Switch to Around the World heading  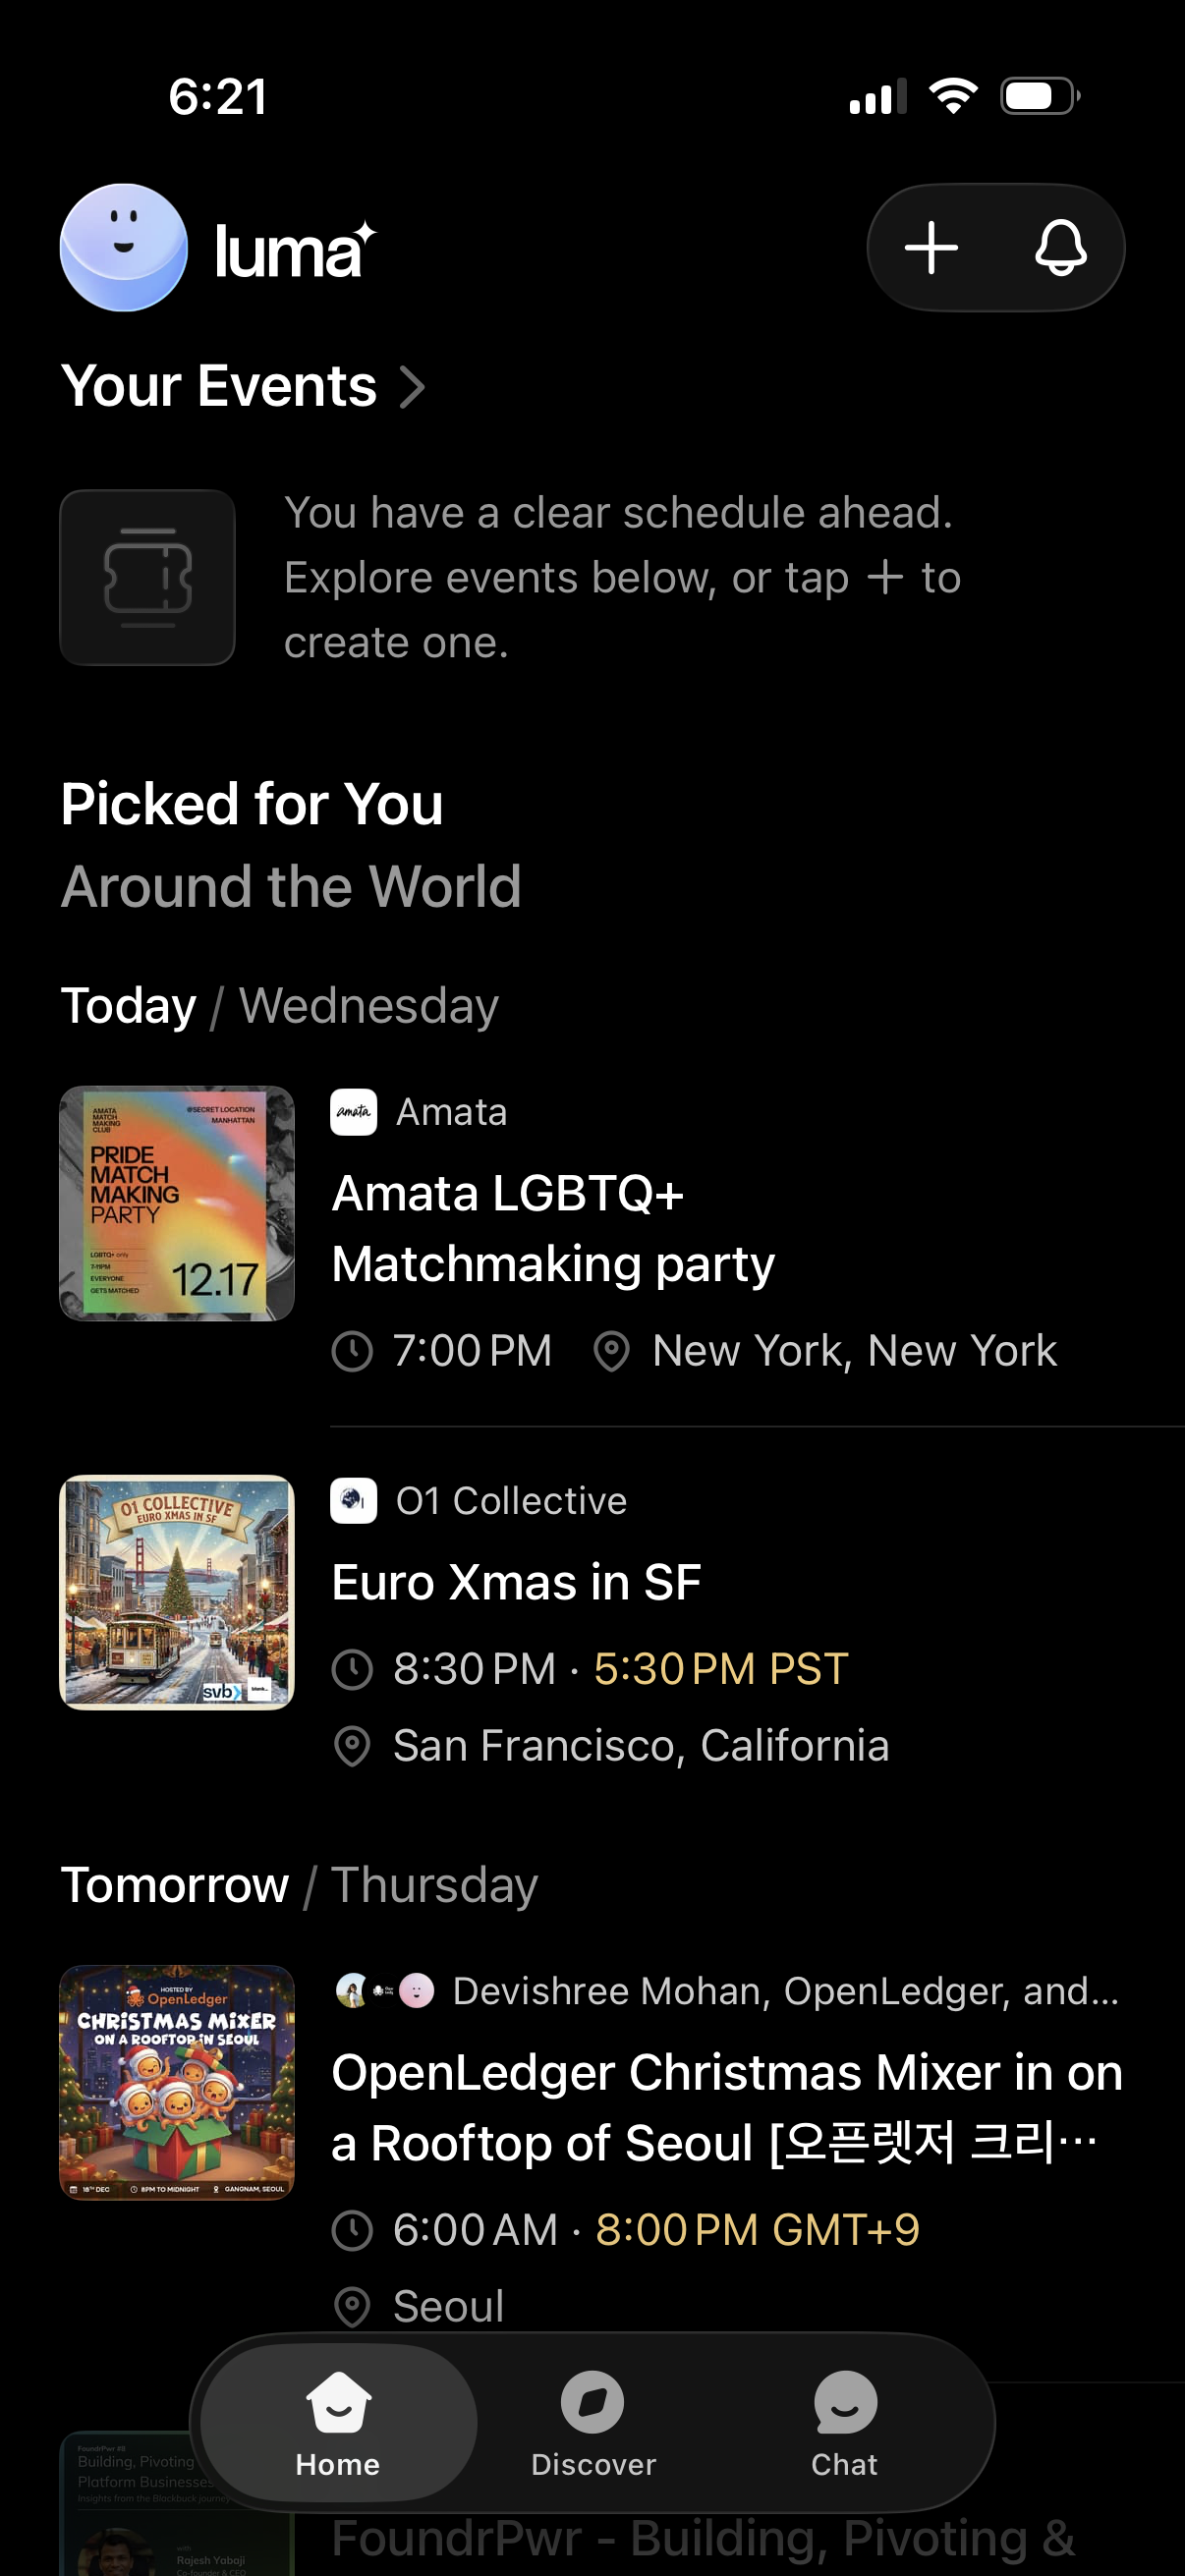[291, 886]
